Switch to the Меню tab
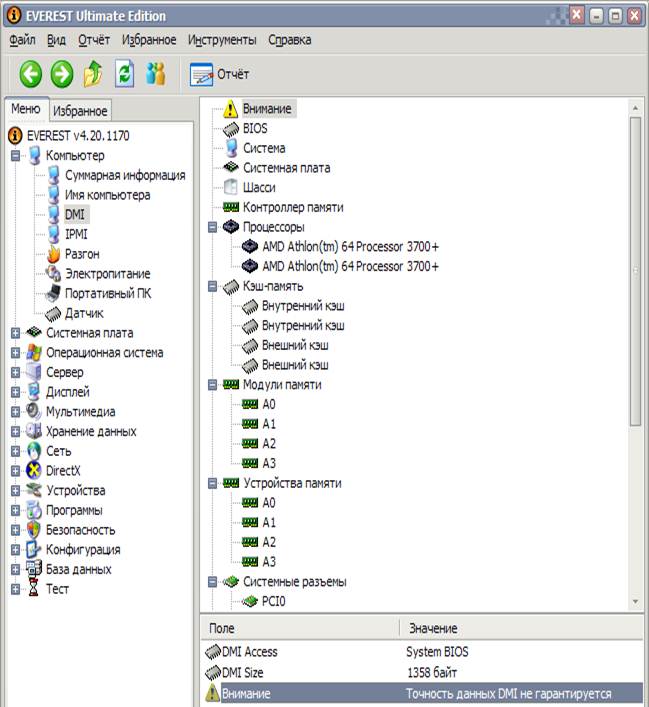649x707 pixels. [x=26, y=109]
